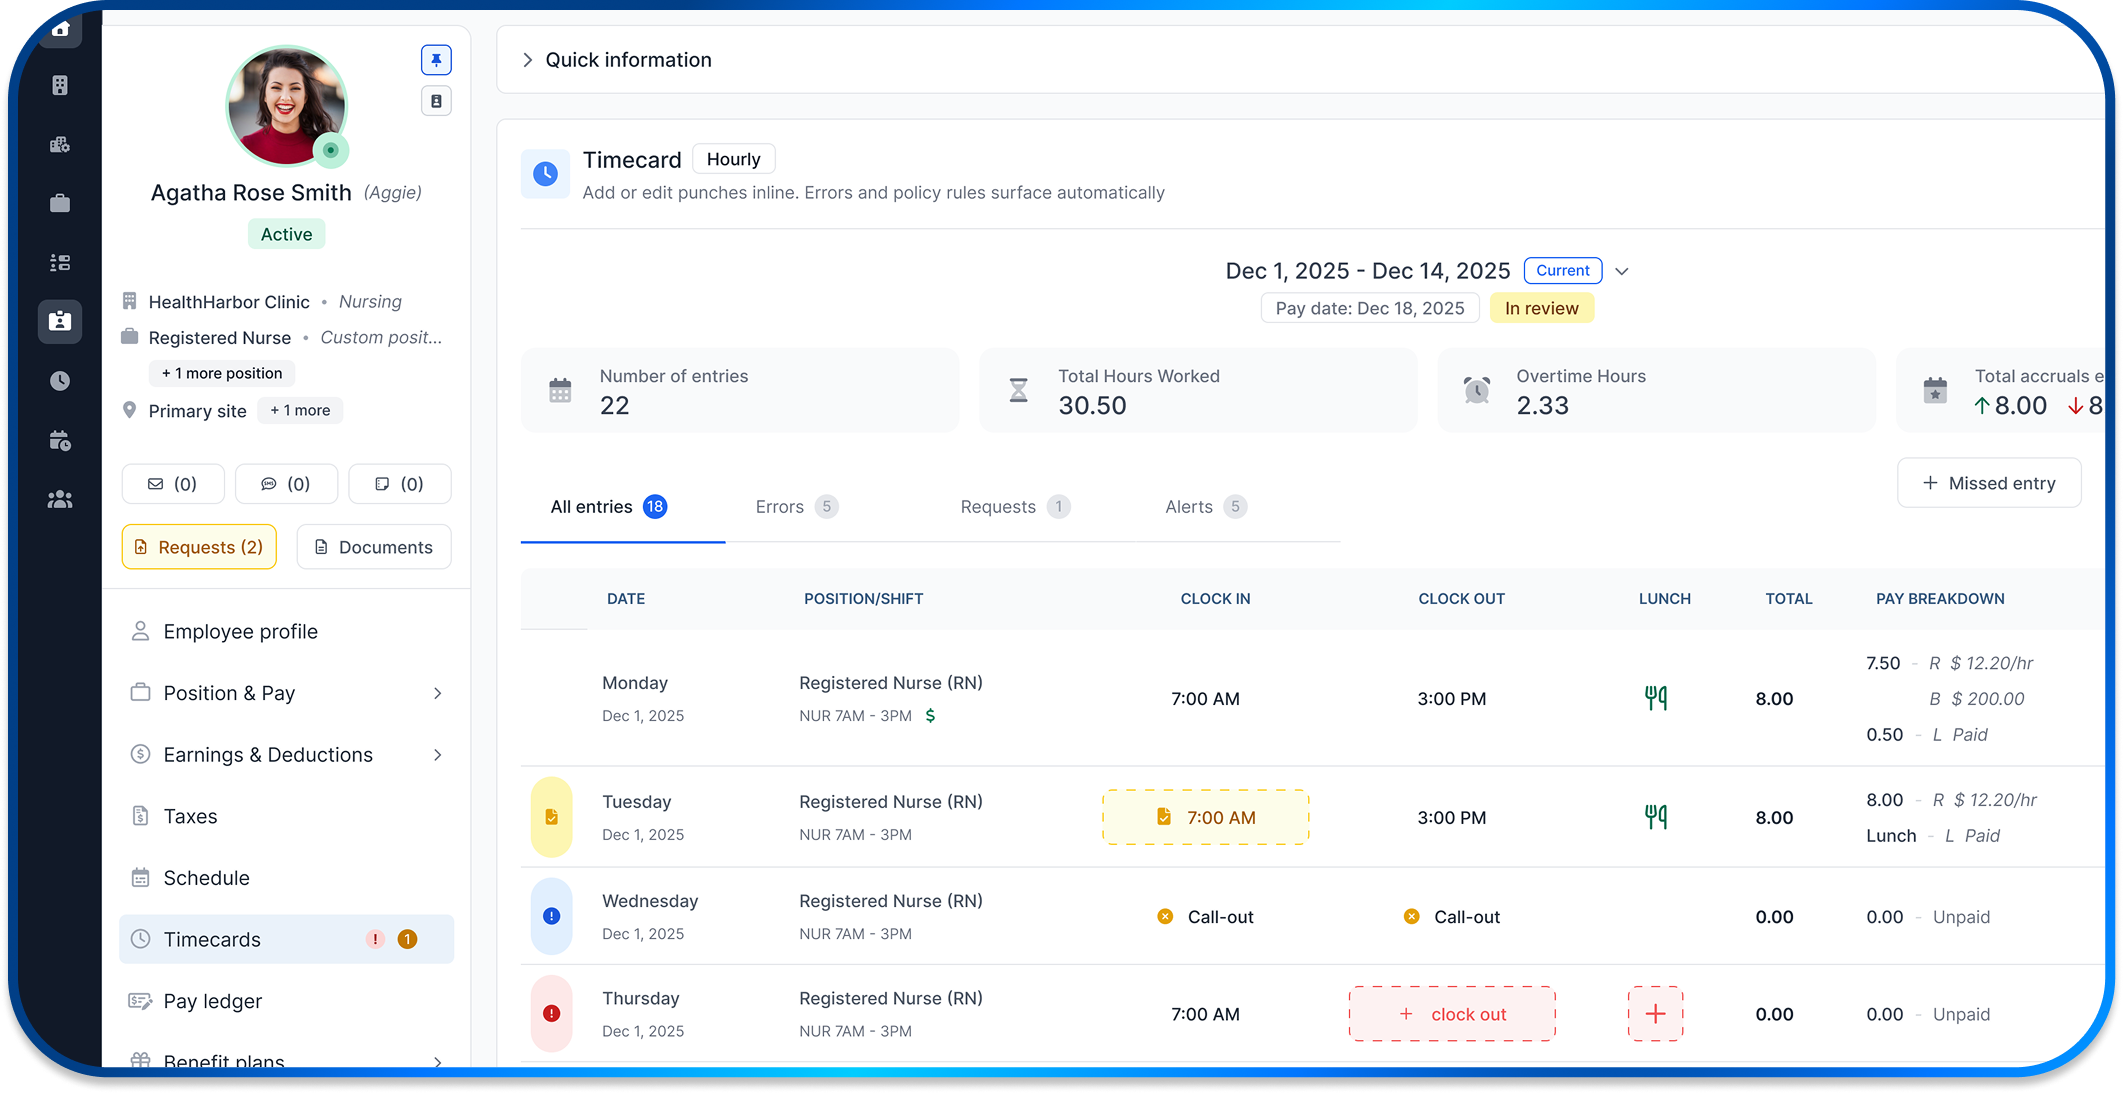Toggle the pin on Agatha's profile card
The width and height of the screenshot is (2124, 1094).
click(x=436, y=60)
